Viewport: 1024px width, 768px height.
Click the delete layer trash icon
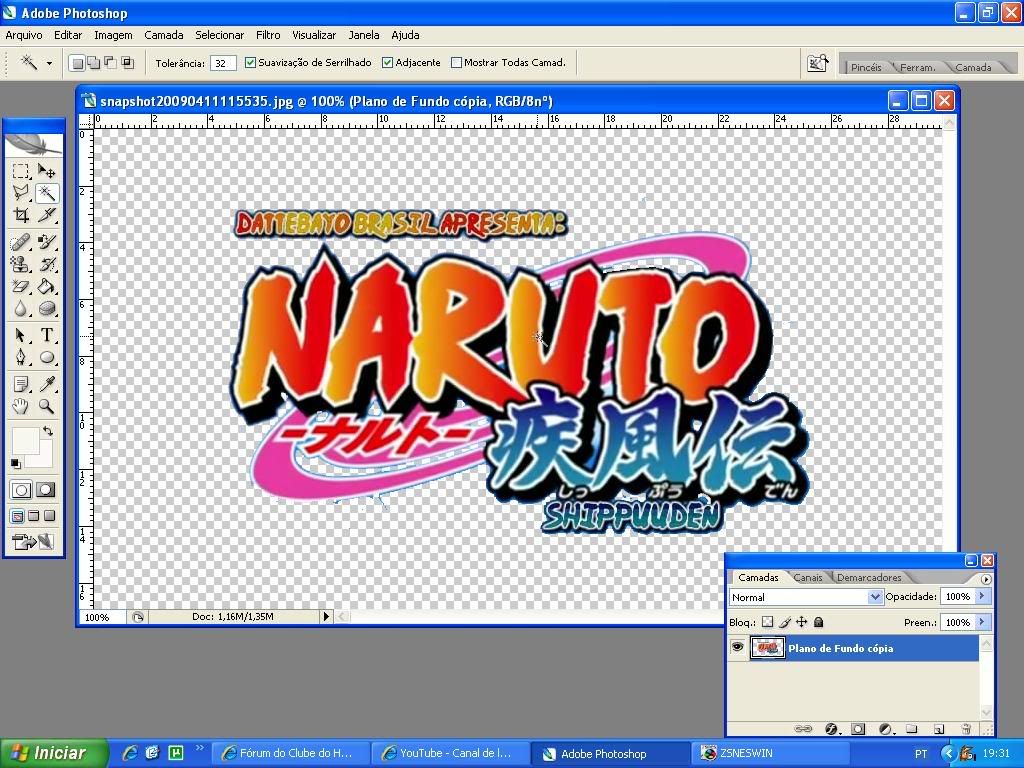click(966, 729)
